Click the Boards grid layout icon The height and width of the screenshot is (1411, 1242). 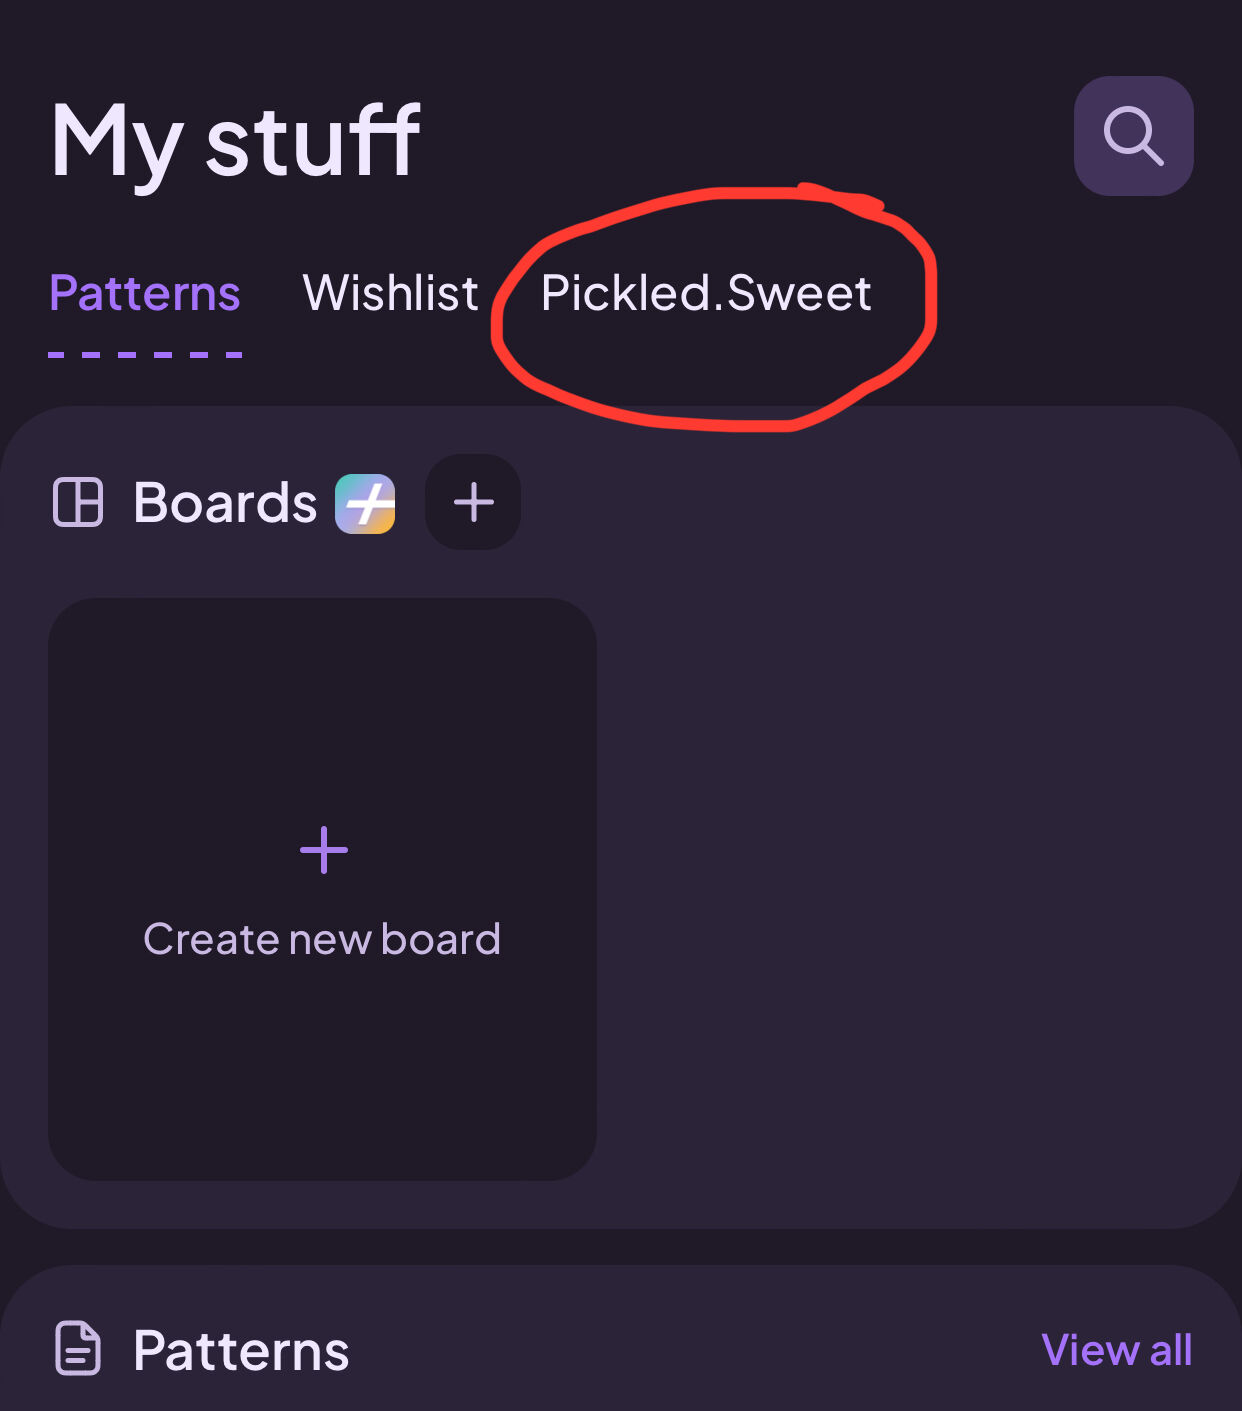78,502
